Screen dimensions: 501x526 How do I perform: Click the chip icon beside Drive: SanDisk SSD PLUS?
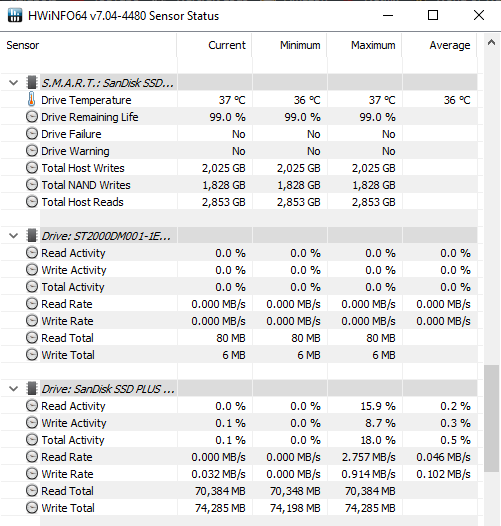coord(32,388)
